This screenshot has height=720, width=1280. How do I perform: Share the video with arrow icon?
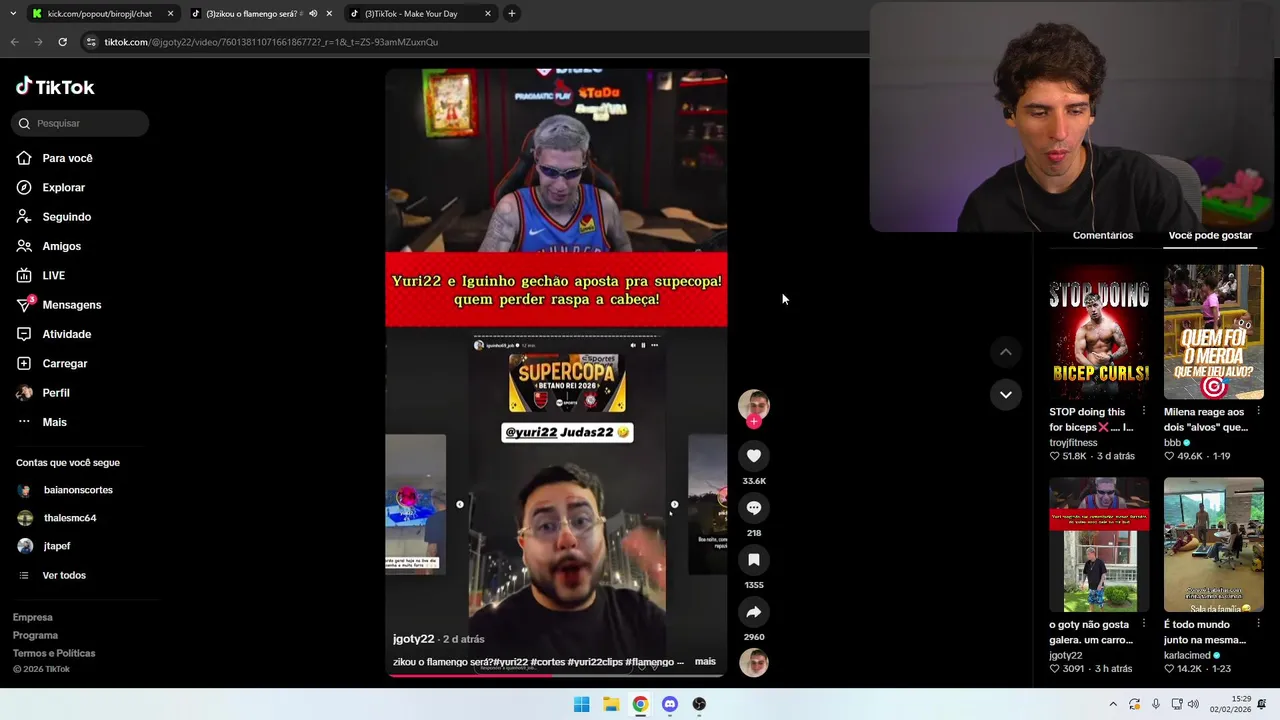(x=754, y=612)
